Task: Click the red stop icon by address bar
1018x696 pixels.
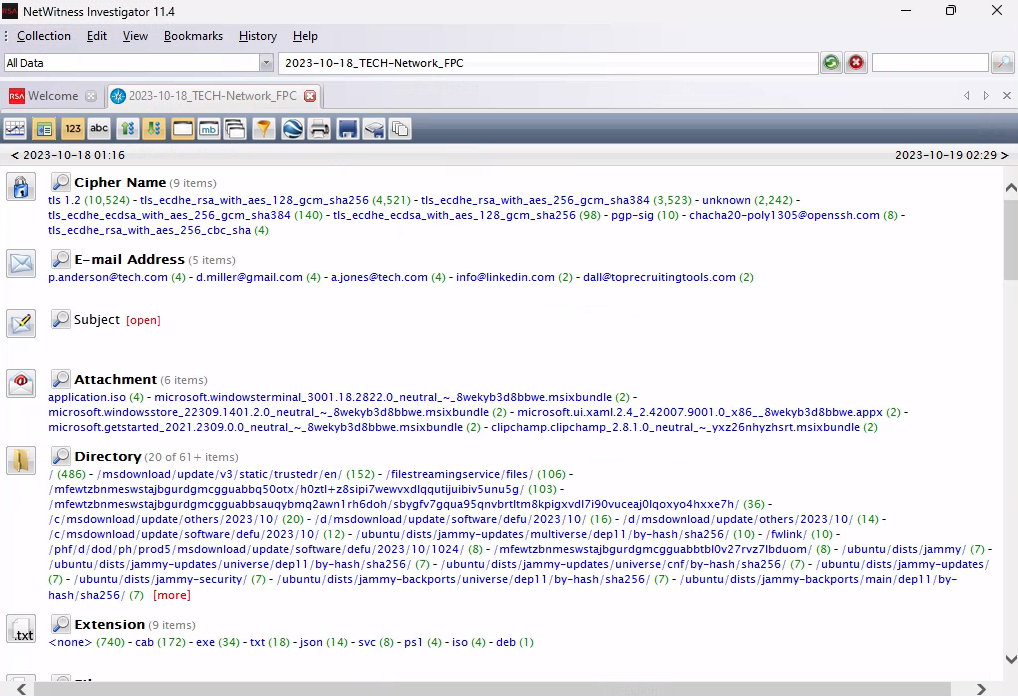Action: [x=856, y=63]
